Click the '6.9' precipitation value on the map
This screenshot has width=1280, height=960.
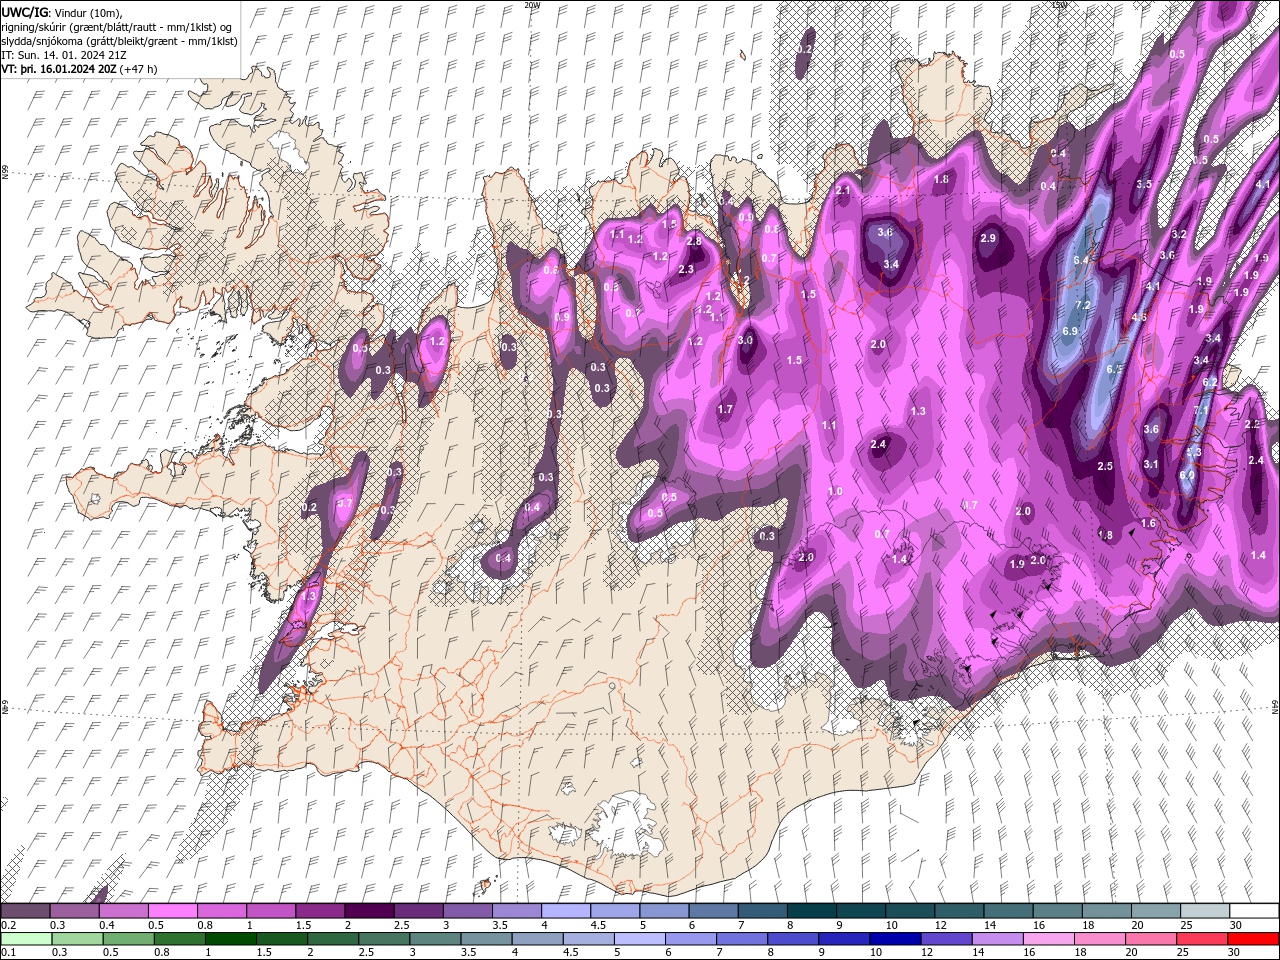[x=1070, y=331]
